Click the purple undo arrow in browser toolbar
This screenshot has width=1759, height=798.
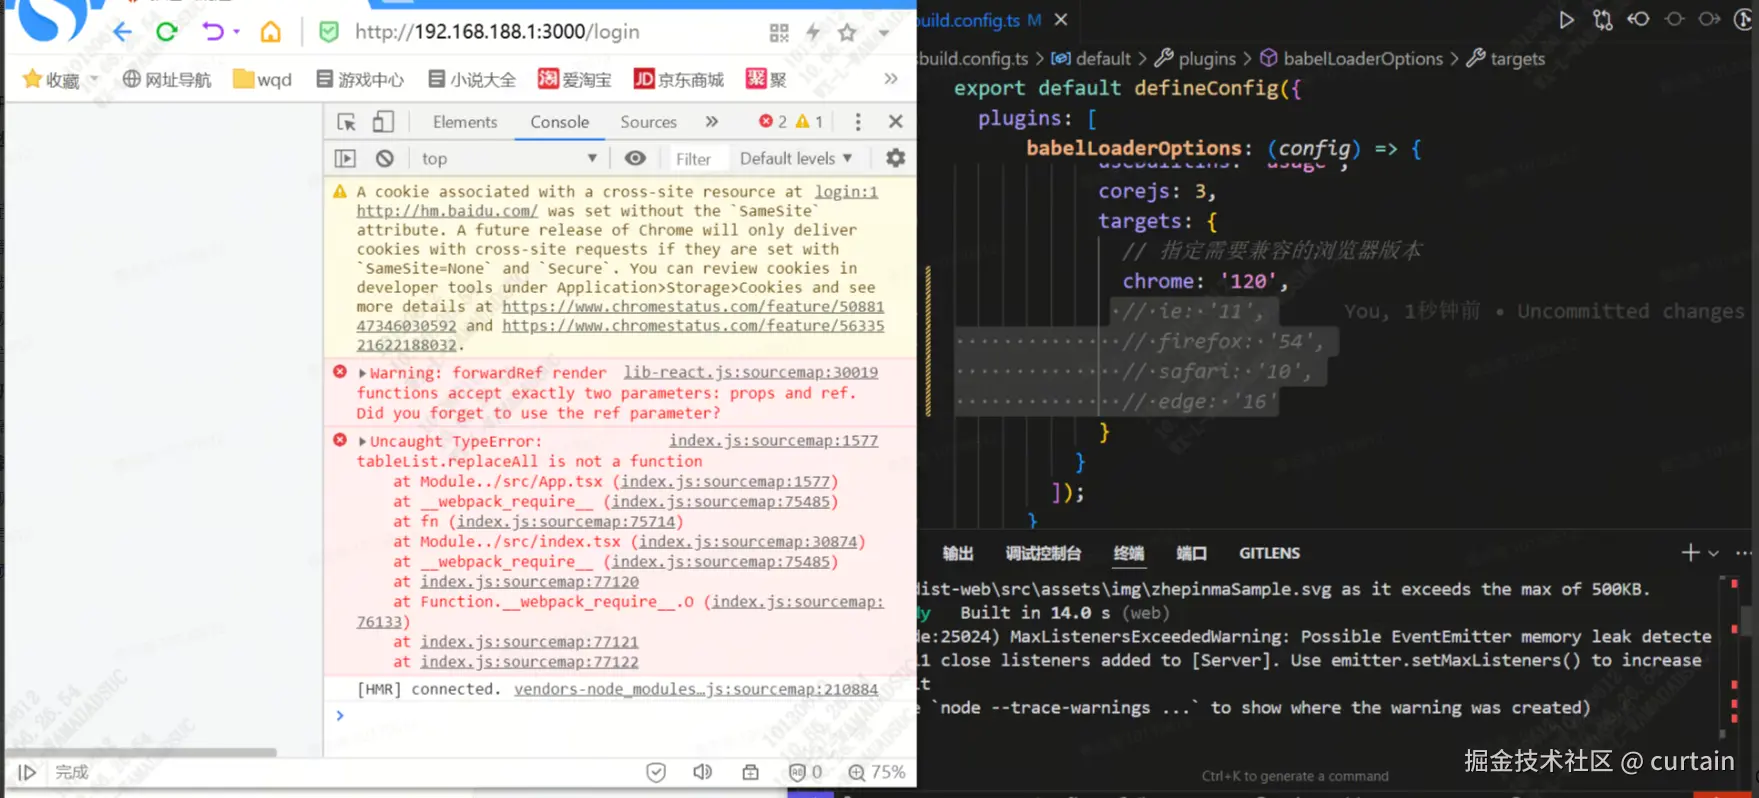pos(213,32)
